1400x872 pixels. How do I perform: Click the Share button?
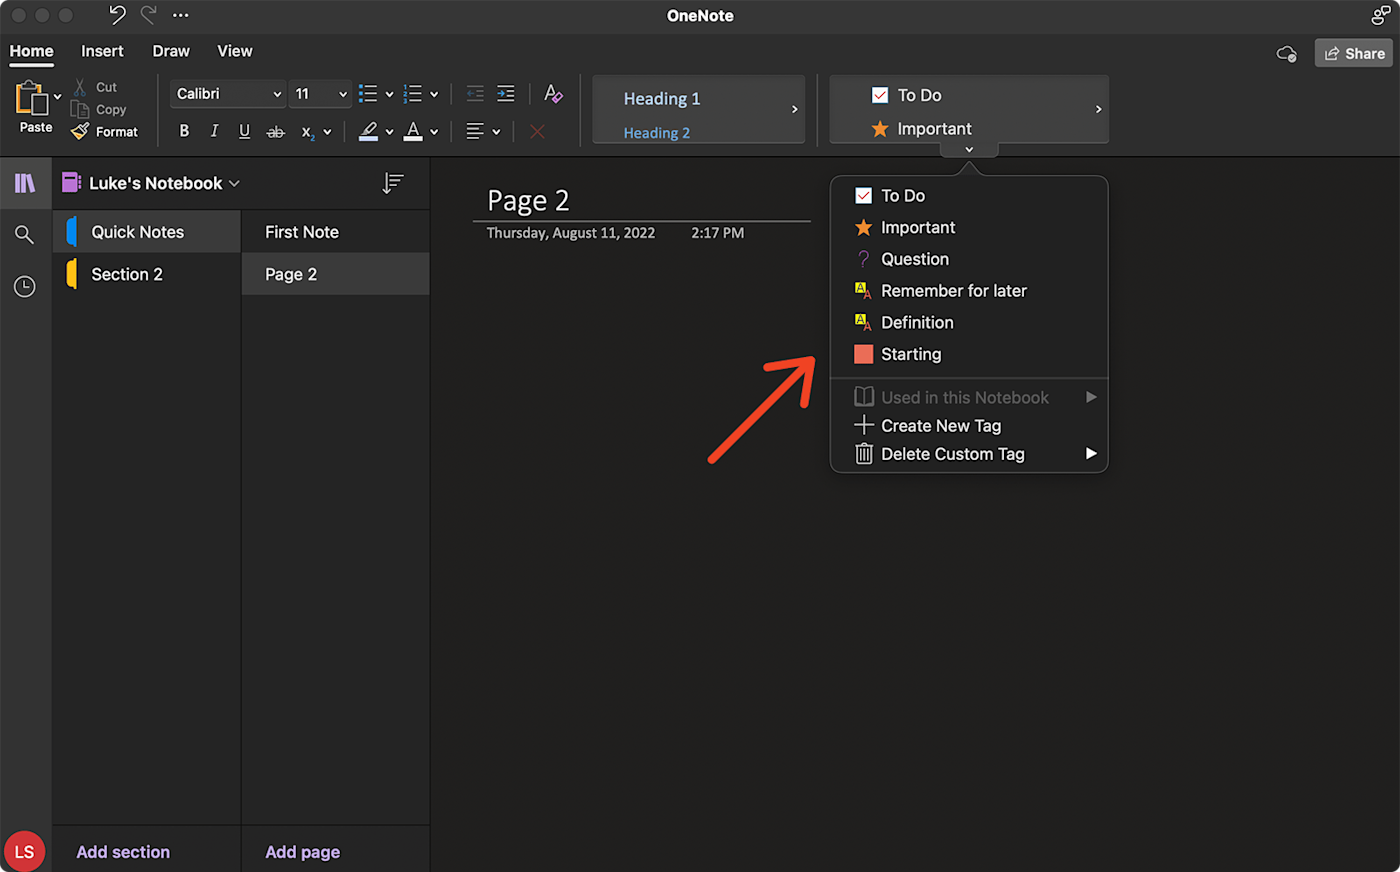[1354, 53]
